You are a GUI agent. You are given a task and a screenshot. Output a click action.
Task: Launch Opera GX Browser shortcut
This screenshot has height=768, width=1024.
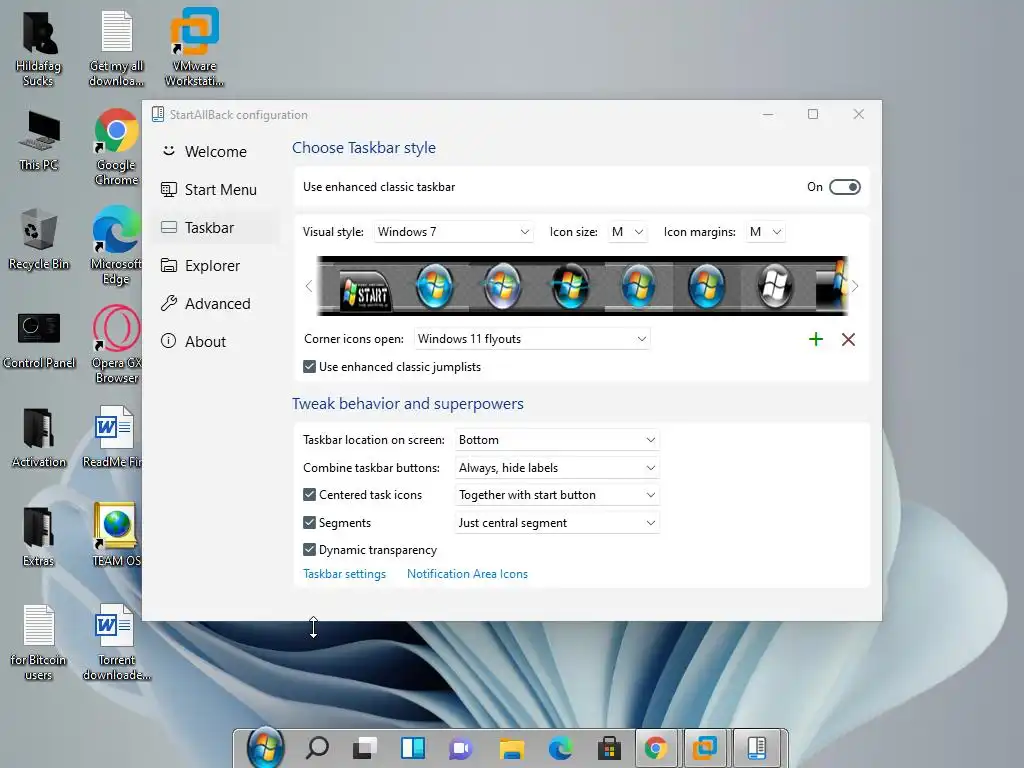(x=116, y=345)
